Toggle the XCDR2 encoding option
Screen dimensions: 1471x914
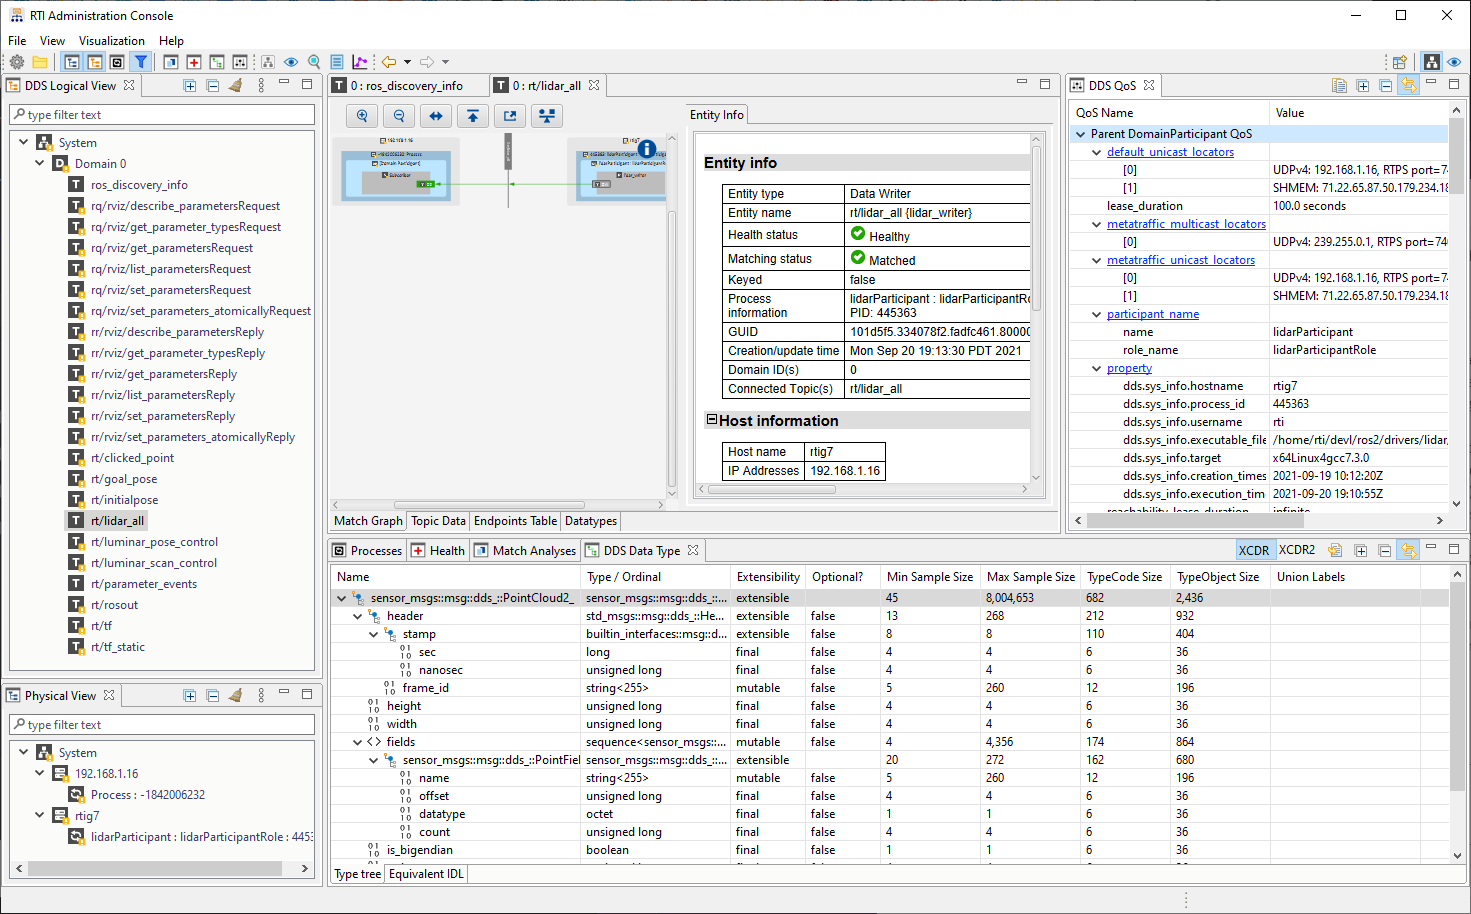pyautogui.click(x=1296, y=550)
